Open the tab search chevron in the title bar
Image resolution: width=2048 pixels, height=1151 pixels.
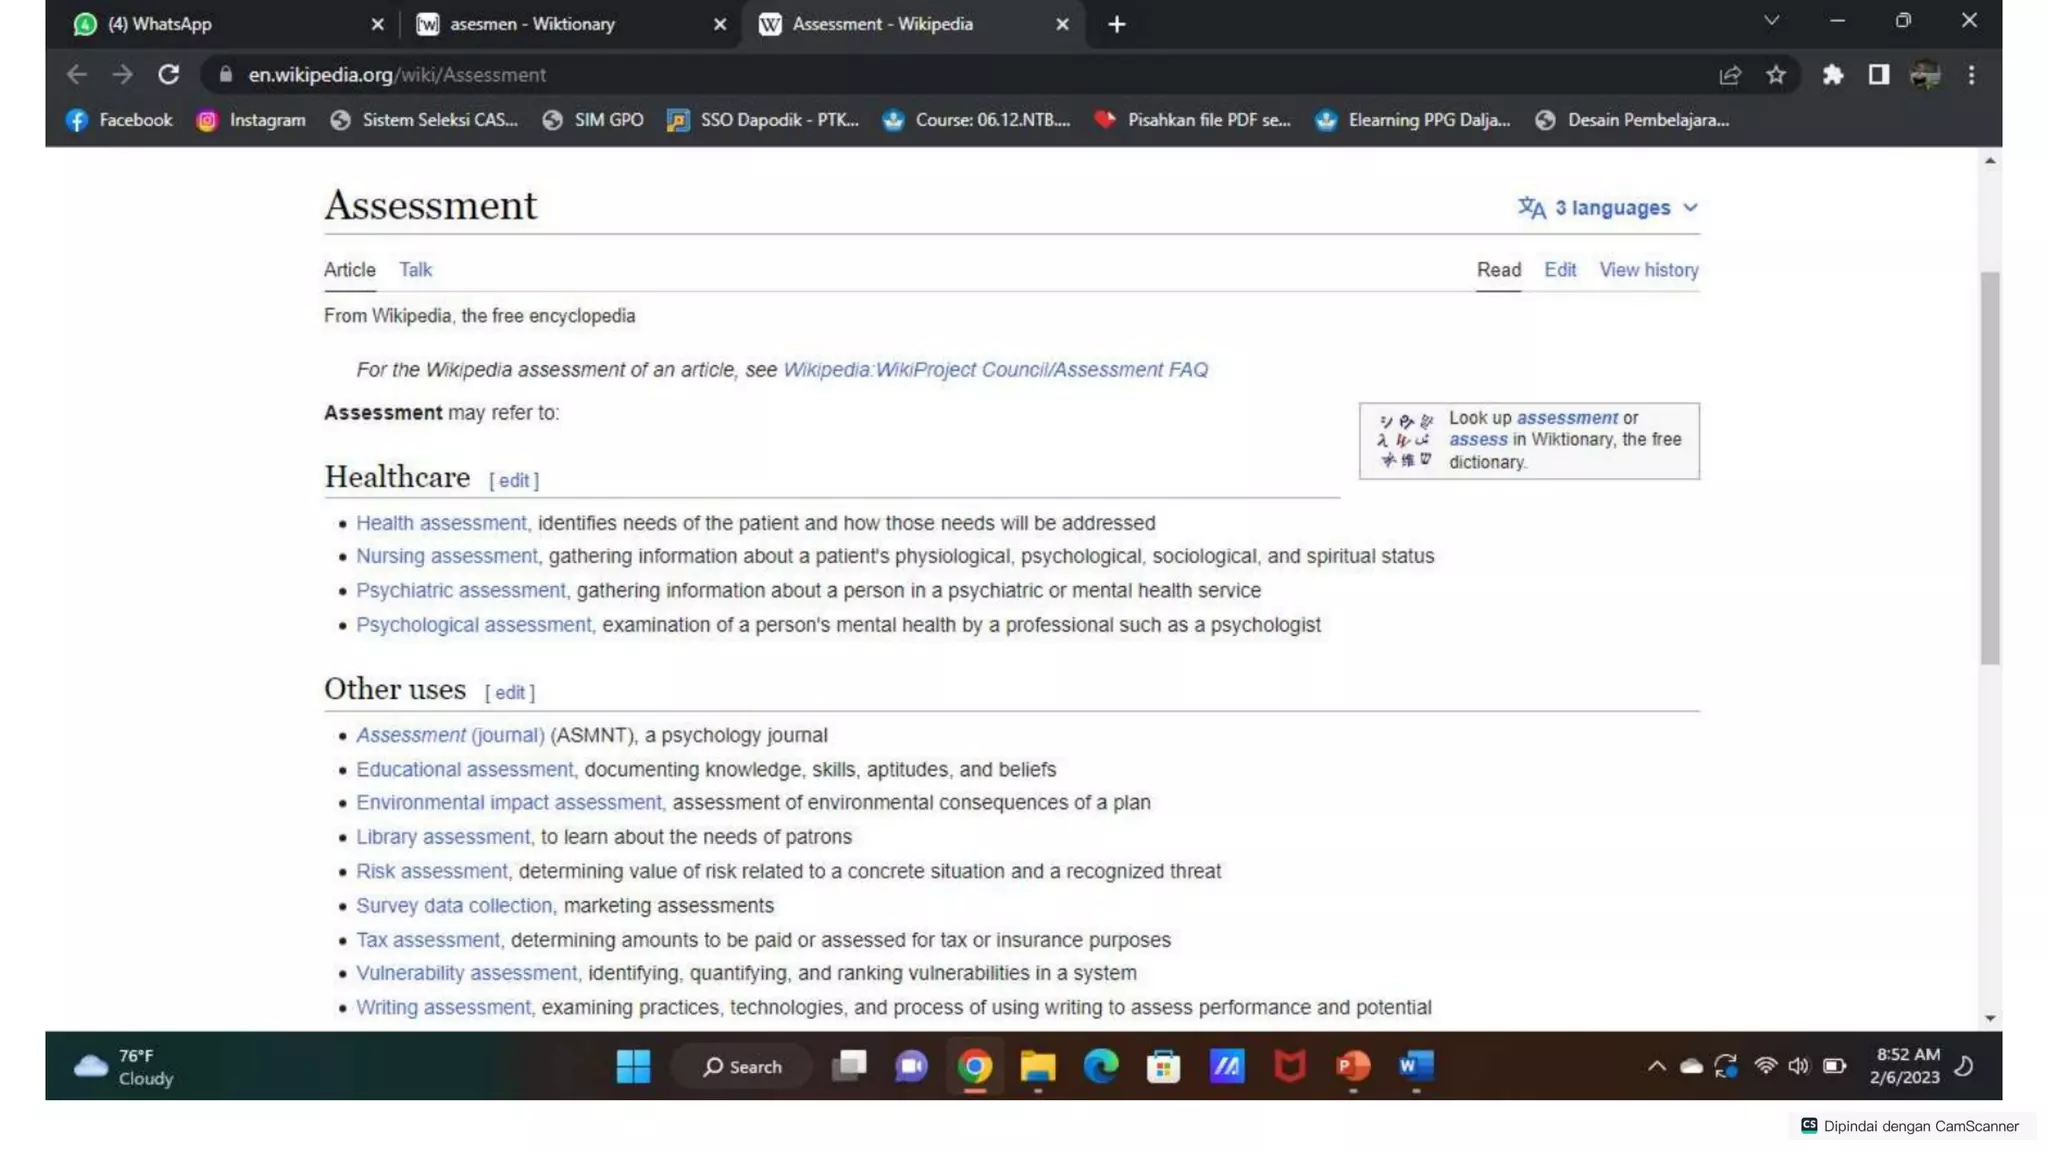coord(1771,21)
